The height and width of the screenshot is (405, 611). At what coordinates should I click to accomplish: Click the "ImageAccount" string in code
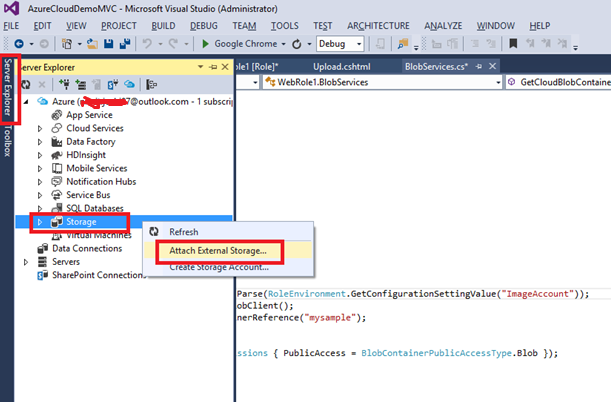click(537, 294)
